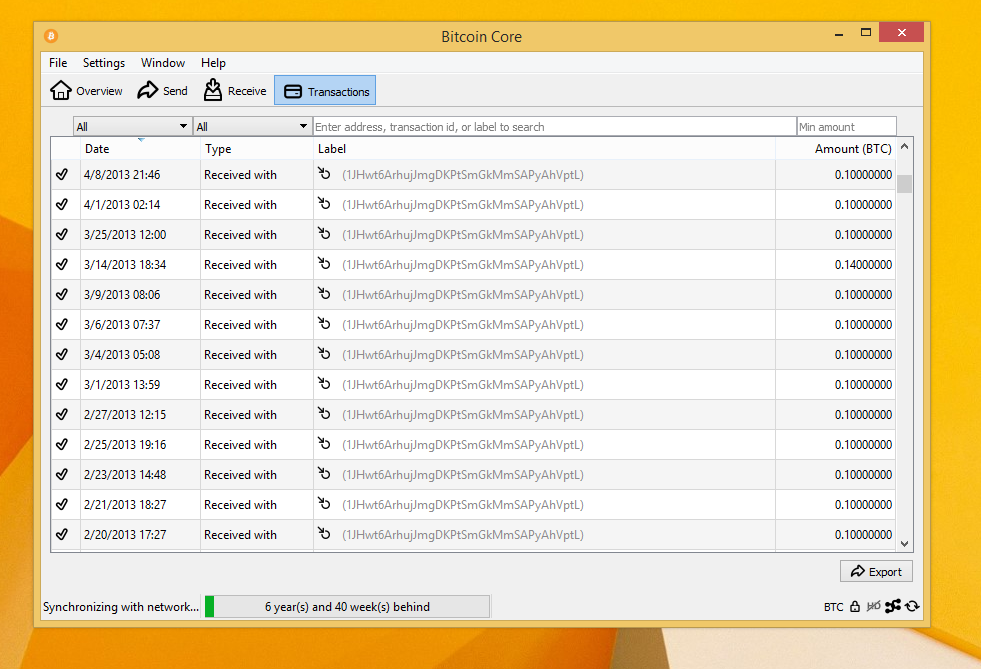Image resolution: width=981 pixels, height=669 pixels.
Task: Export the transaction list
Action: click(876, 571)
